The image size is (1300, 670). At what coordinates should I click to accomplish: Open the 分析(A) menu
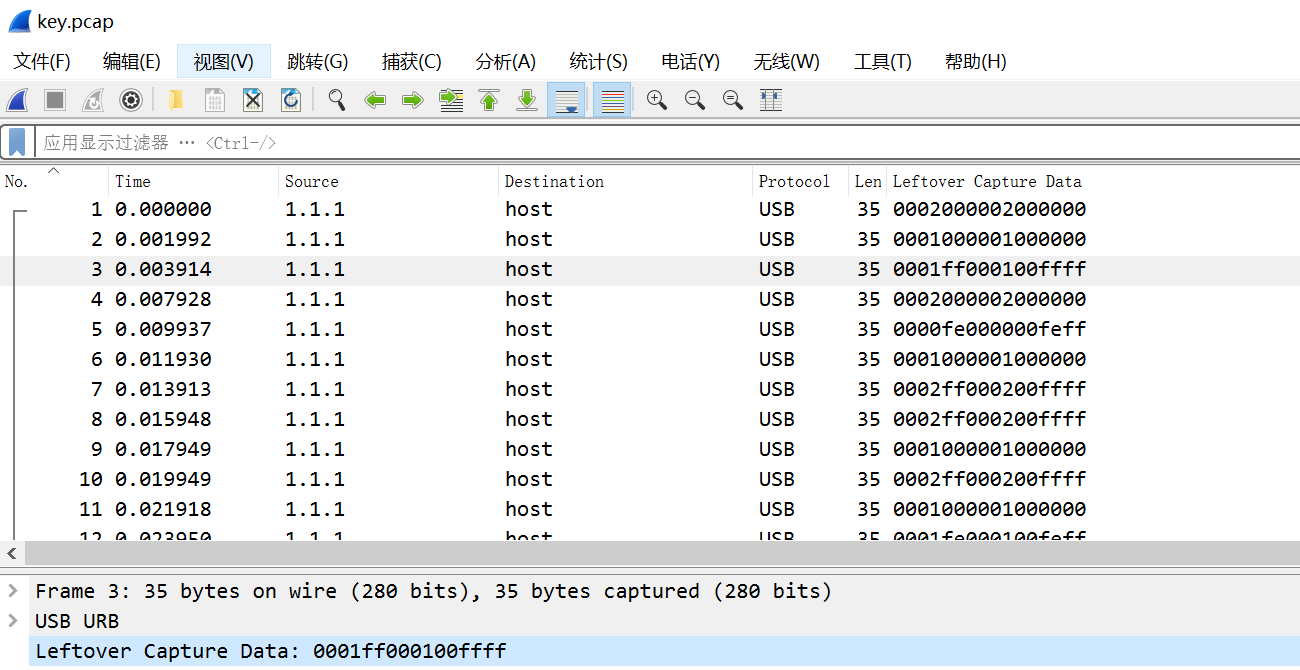505,61
